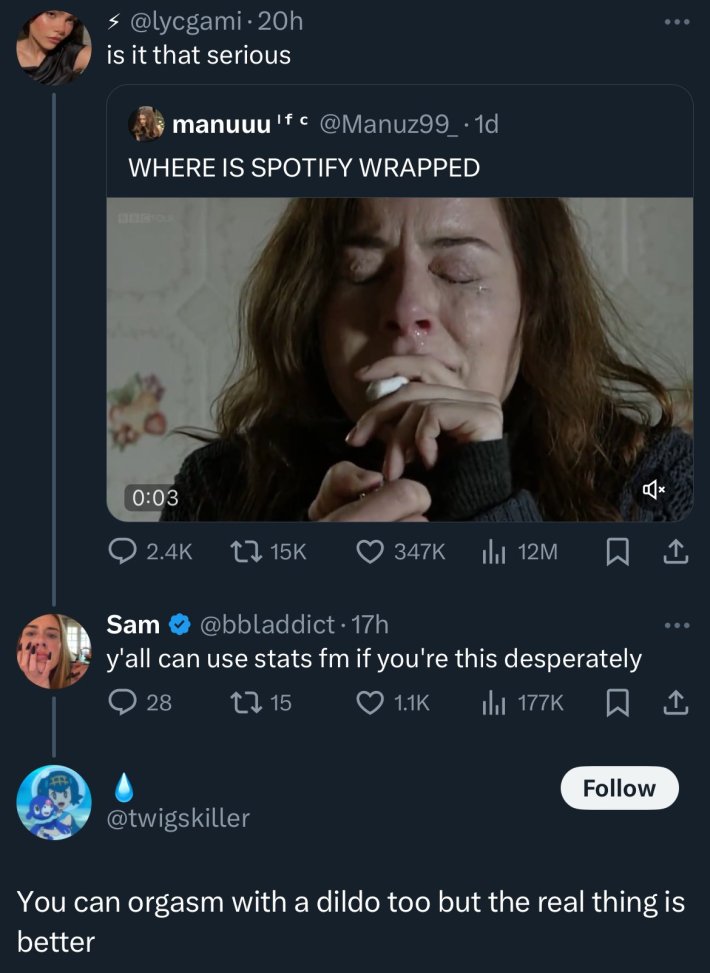The height and width of the screenshot is (973, 710).
Task: Click Sam's blue verified badge
Action: coord(178,626)
